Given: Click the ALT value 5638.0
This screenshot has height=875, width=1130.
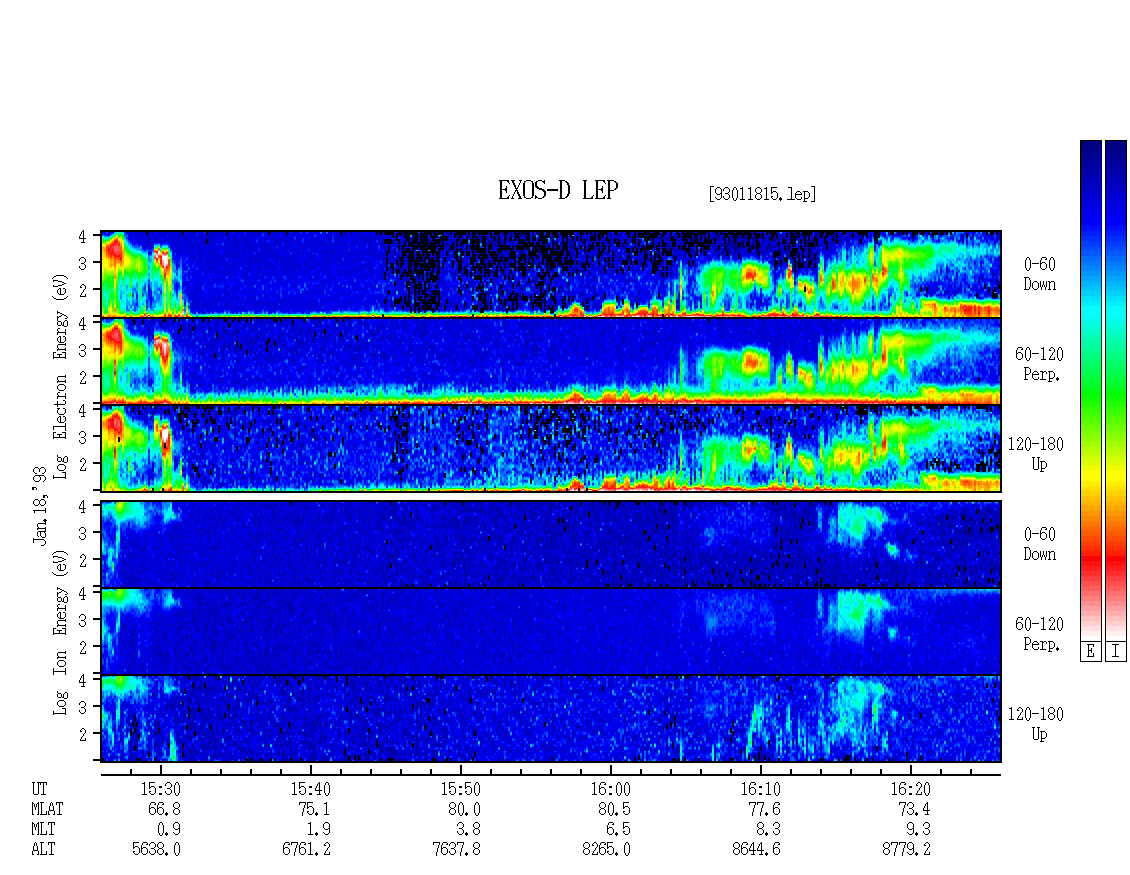Looking at the screenshot, I should pos(156,850).
